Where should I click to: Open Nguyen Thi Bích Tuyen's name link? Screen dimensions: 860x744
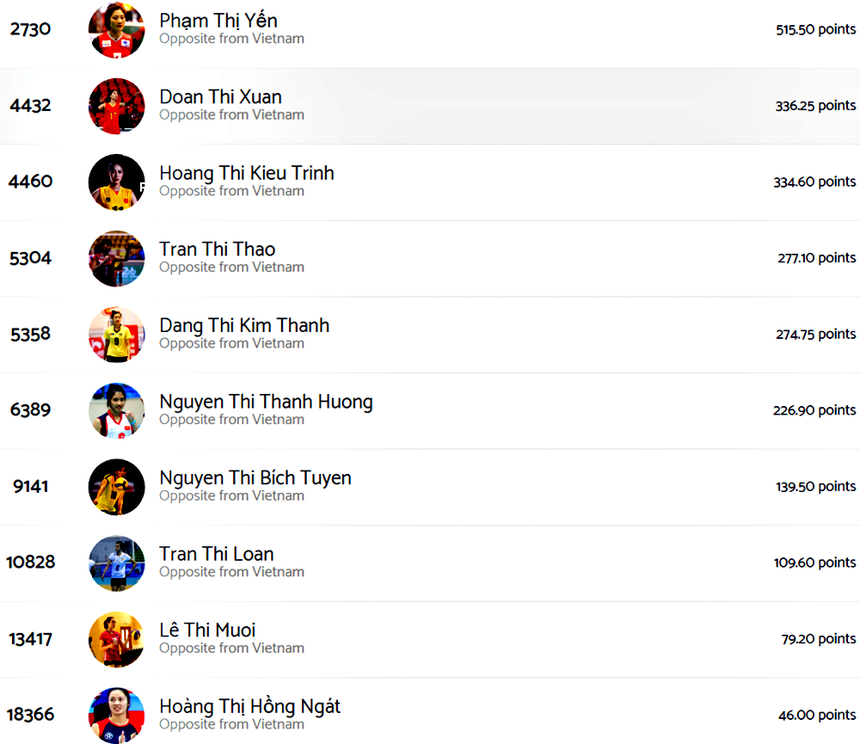(255, 478)
